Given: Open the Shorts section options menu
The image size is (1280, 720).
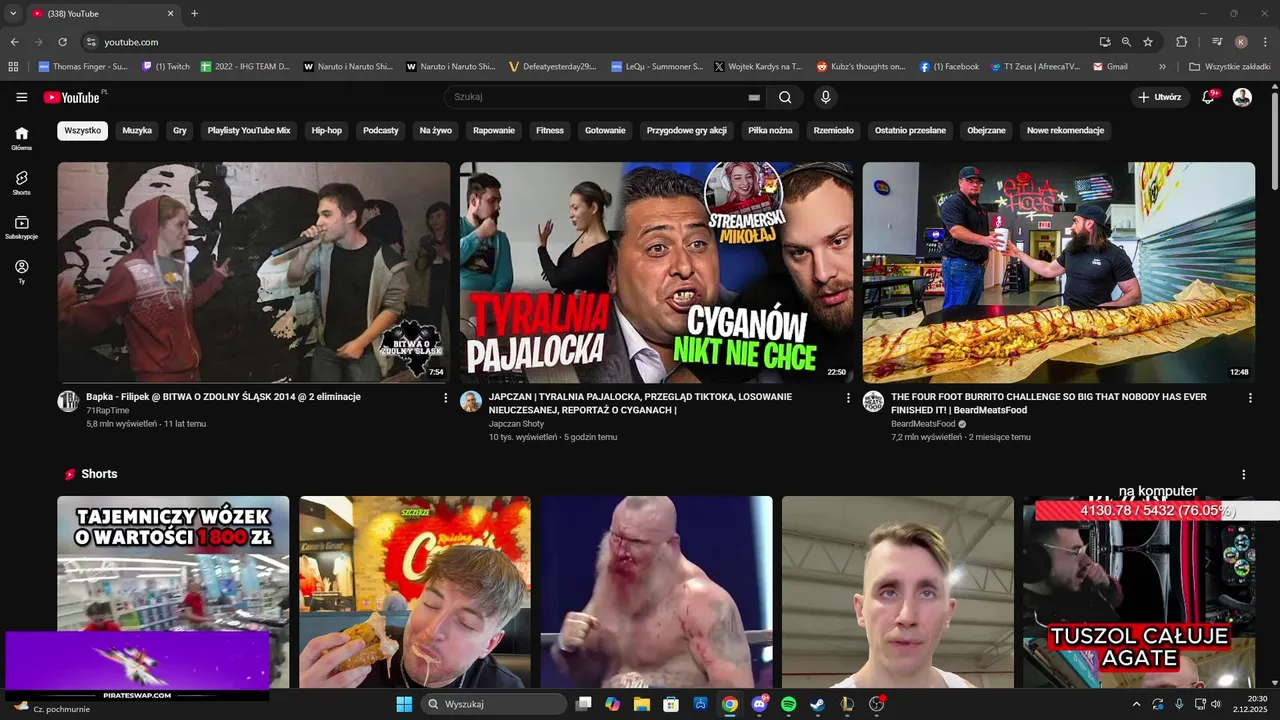Looking at the screenshot, I should (1244, 474).
